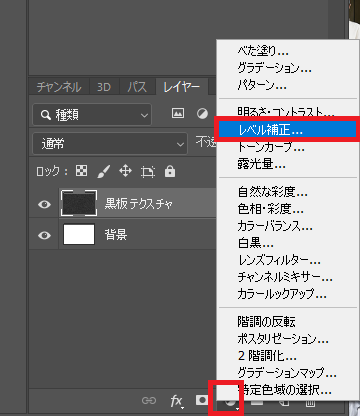
Task: Click the 背景 layer name
Action: tap(116, 235)
